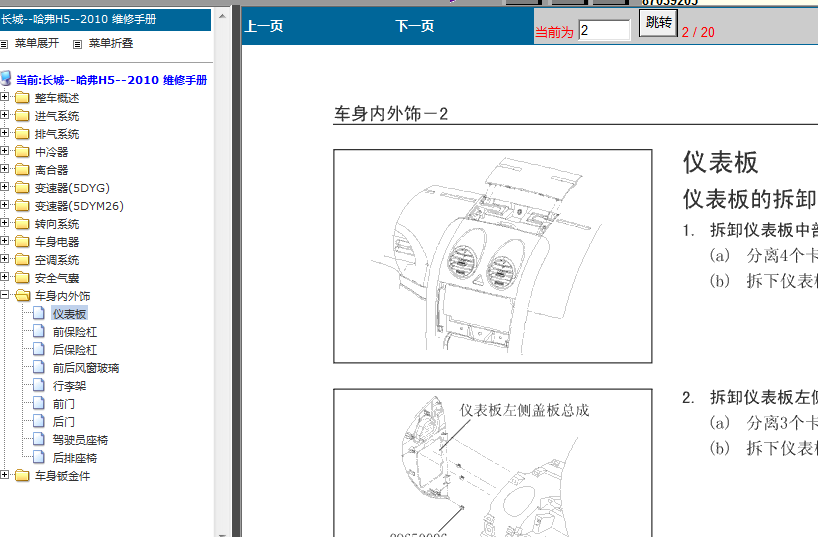Click the 后排座椅 page icon
The height and width of the screenshot is (537, 818).
point(39,457)
